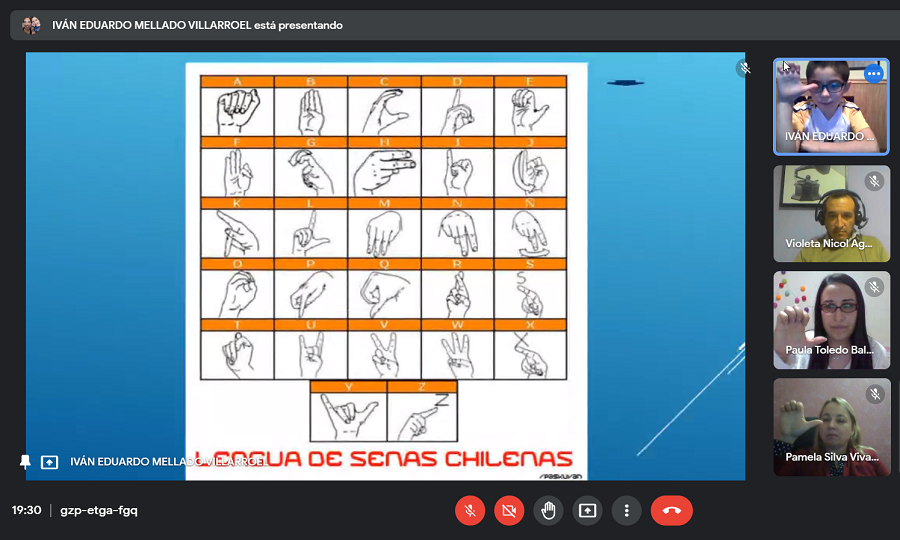900x540 pixels.
Task: Leave the call with the red hang-up button
Action: coord(672,510)
